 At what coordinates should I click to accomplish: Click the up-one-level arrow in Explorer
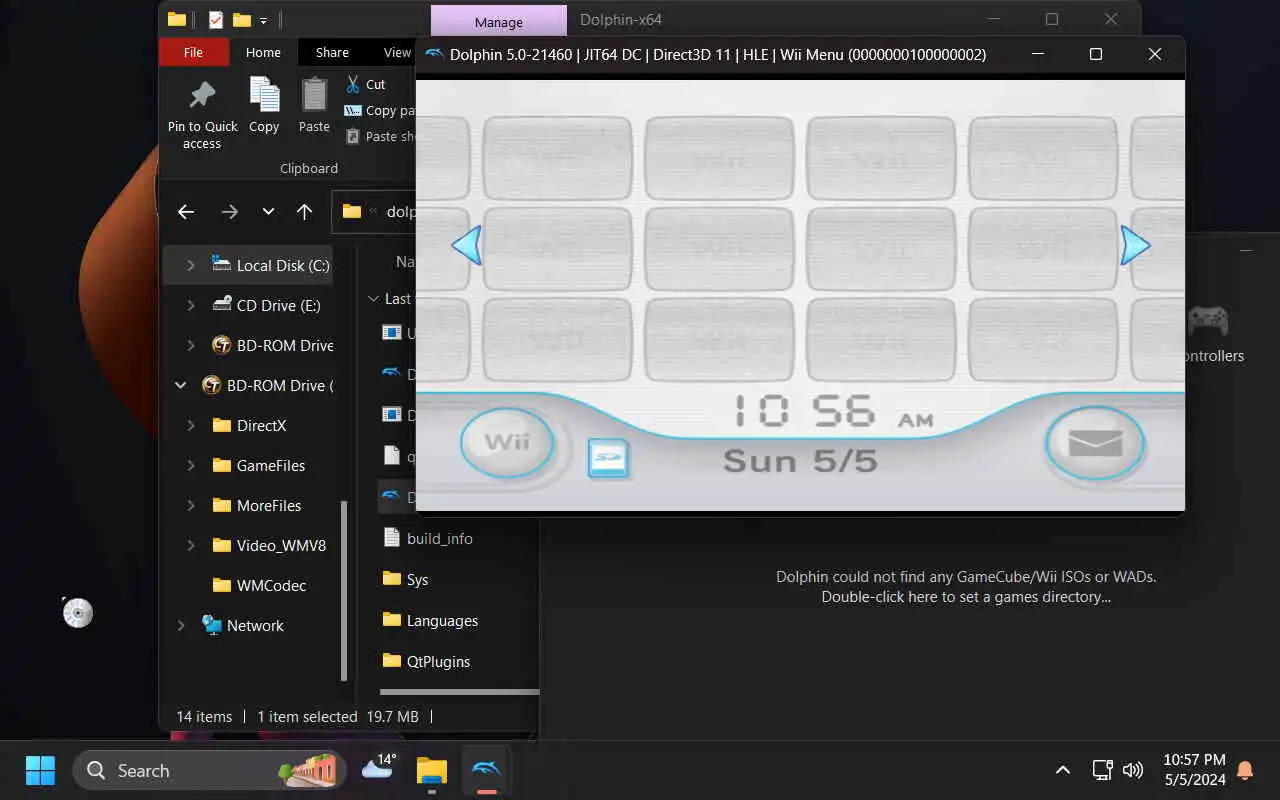(305, 211)
